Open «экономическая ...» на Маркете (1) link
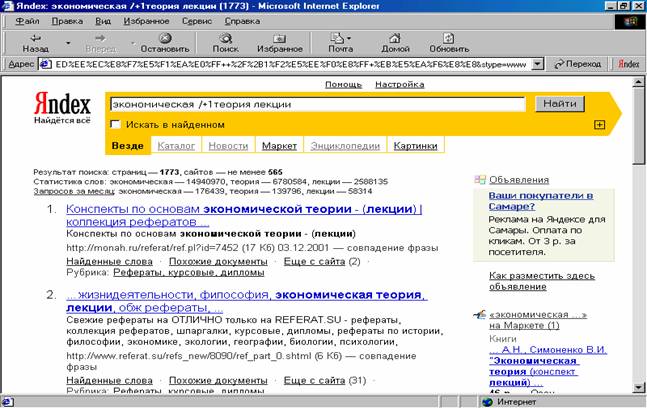The height and width of the screenshot is (408, 647). tap(538, 320)
